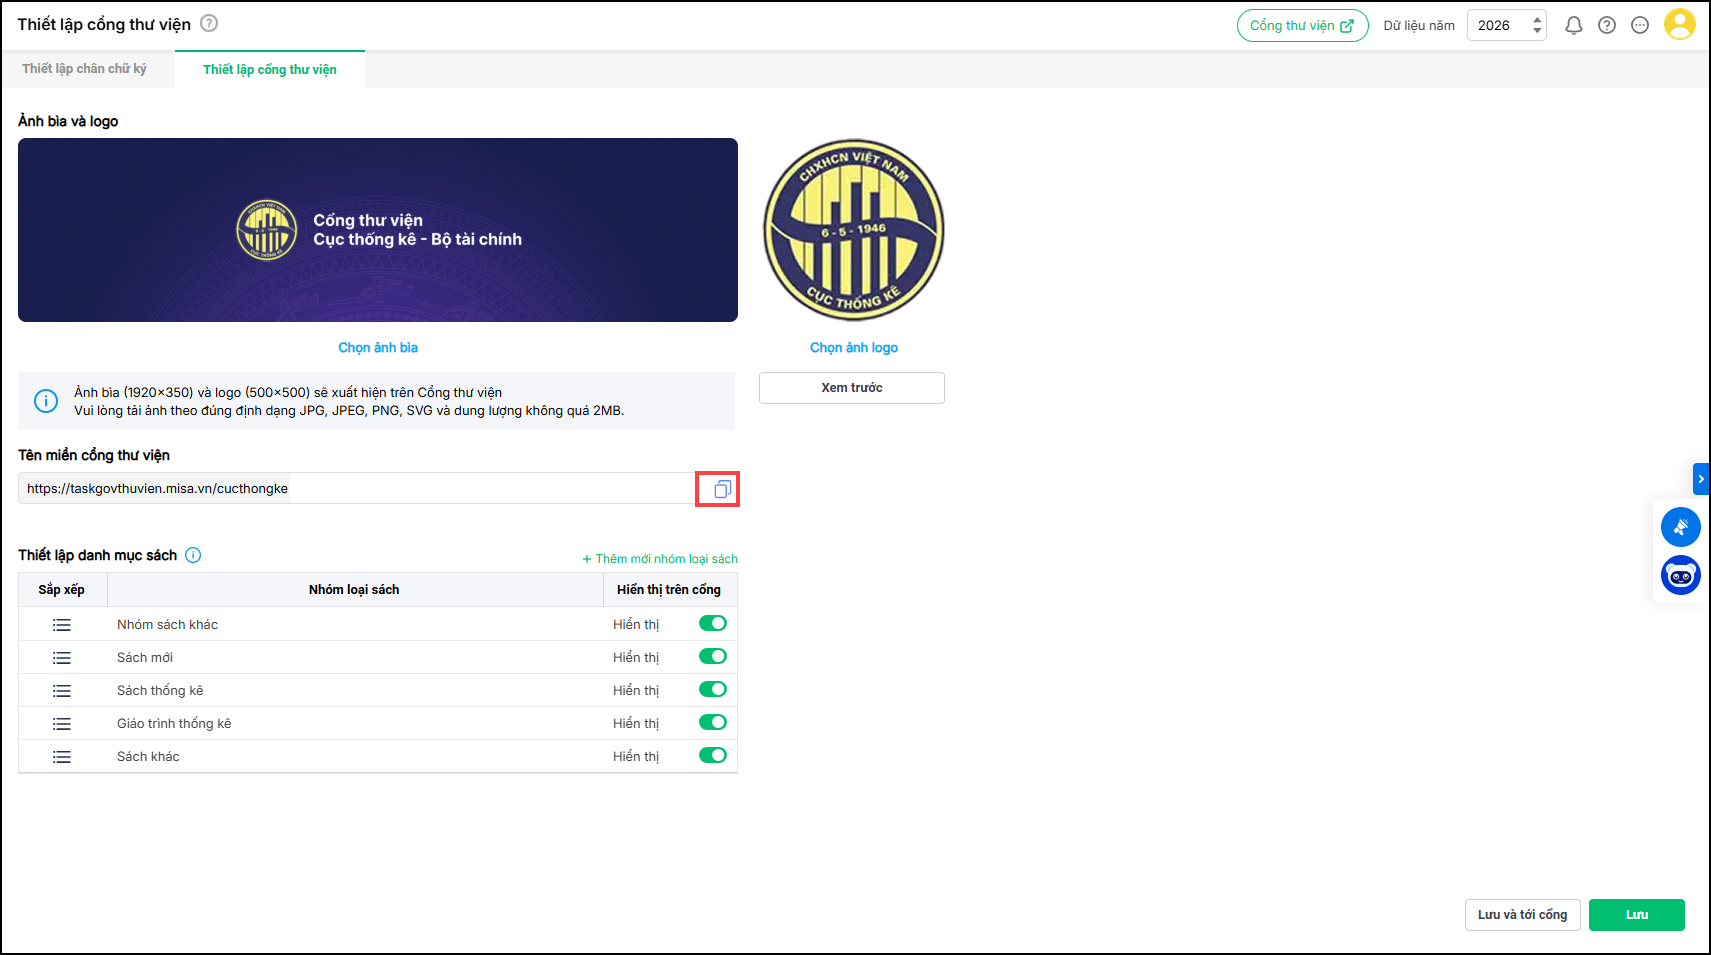Click the Hiển thị trên cổng column header
The height and width of the screenshot is (955, 1711).
(669, 590)
